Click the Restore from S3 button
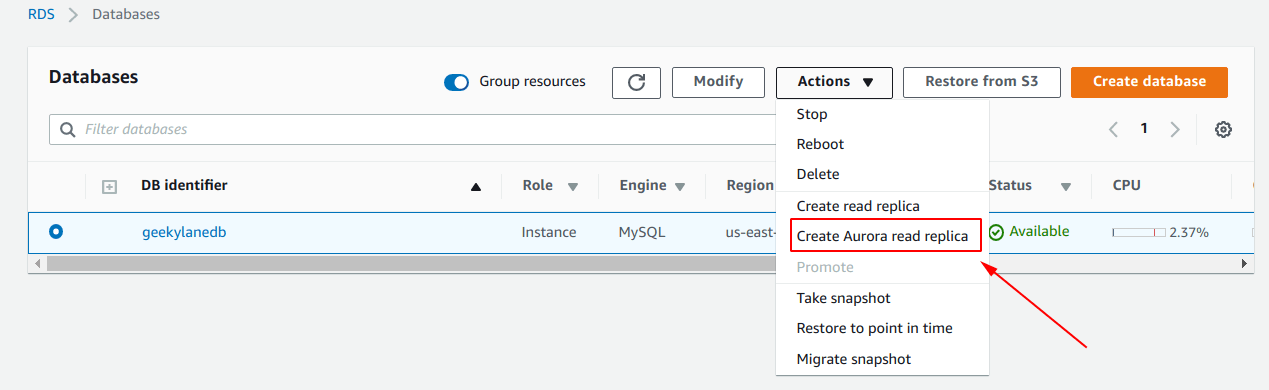This screenshot has height=390, width=1269. tap(982, 82)
